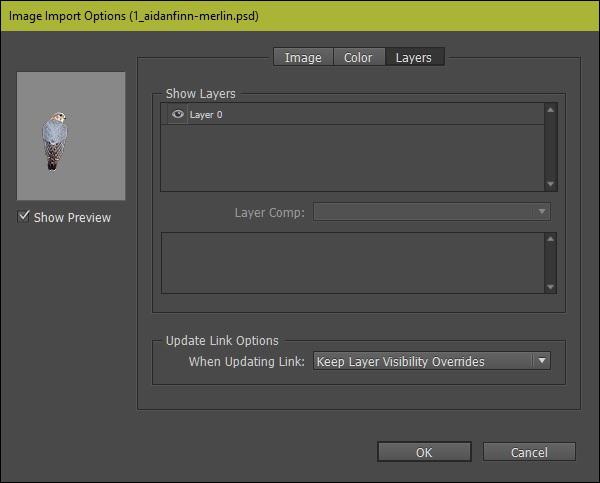This screenshot has width=600, height=483.
Task: Click Show Layers list scroll up arrow
Action: (550, 110)
